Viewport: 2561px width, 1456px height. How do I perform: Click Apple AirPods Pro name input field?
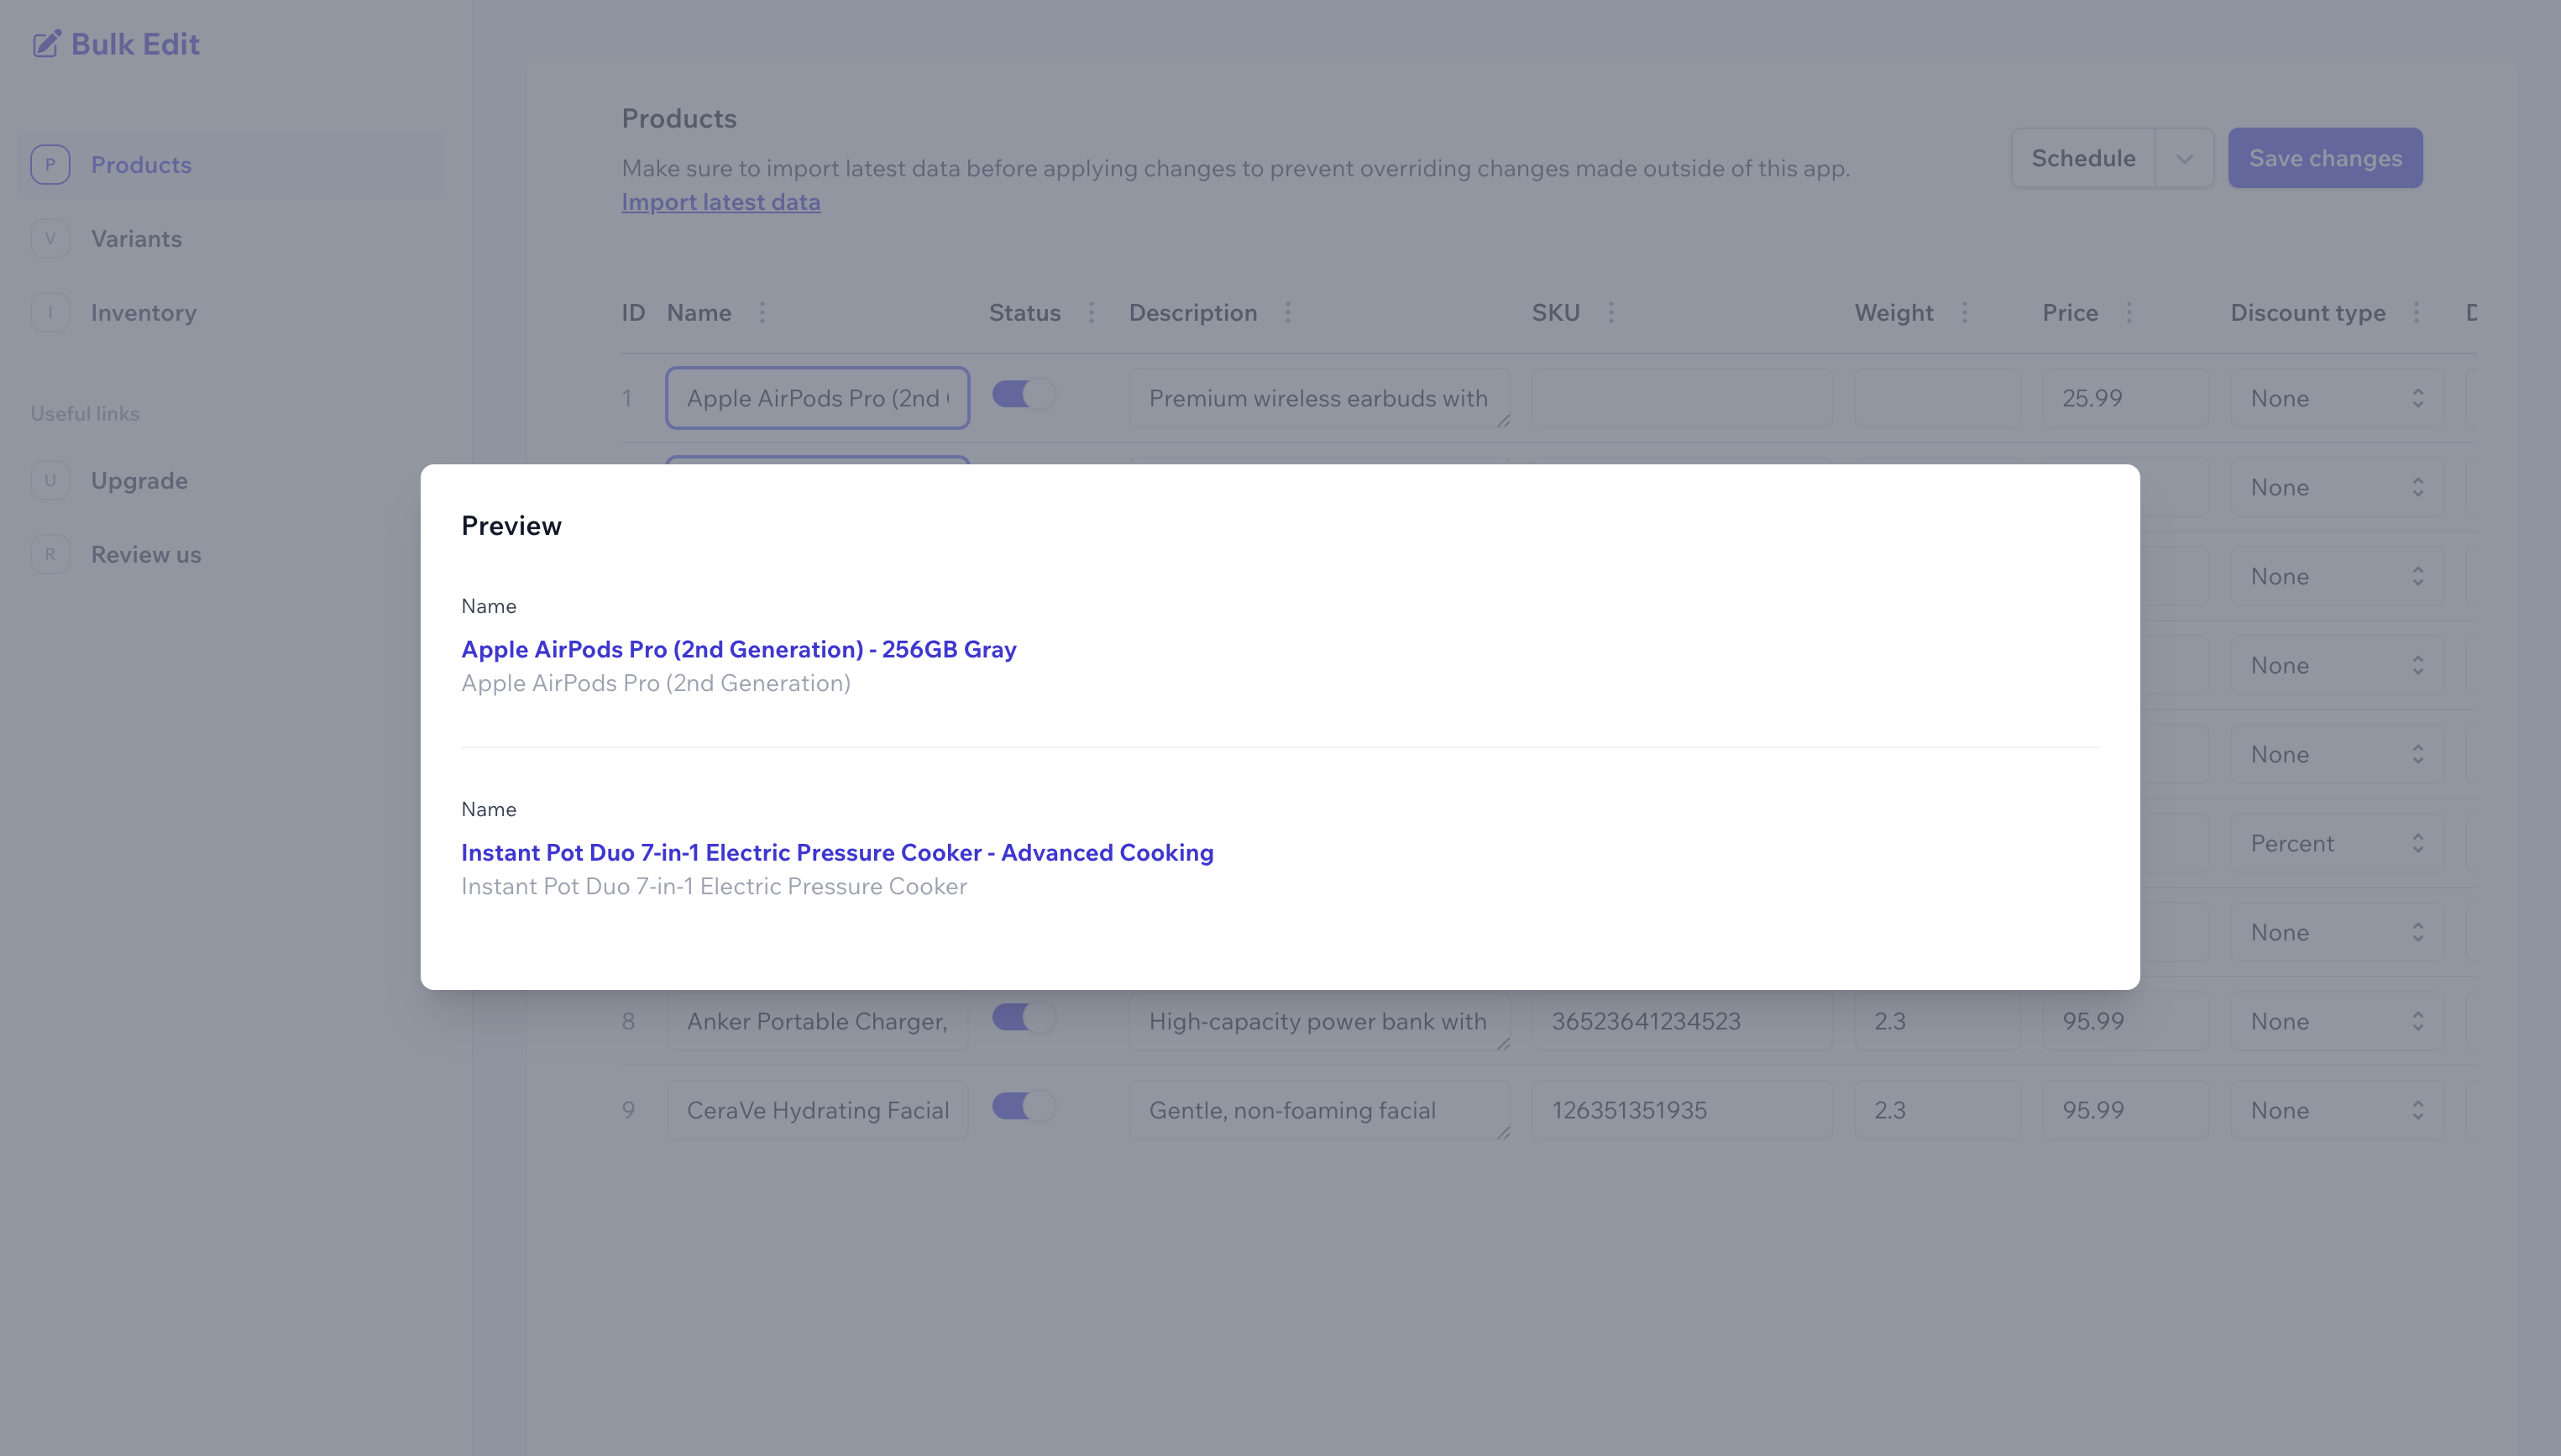[x=818, y=398]
